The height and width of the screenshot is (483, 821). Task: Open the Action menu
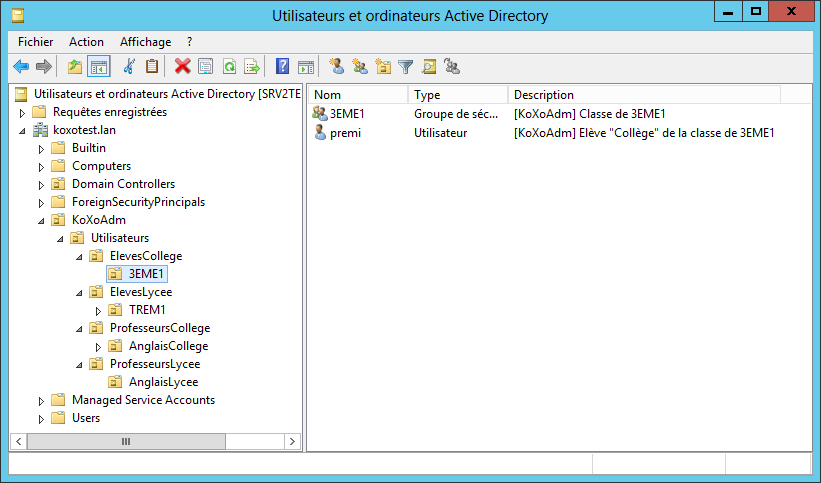pyautogui.click(x=86, y=42)
